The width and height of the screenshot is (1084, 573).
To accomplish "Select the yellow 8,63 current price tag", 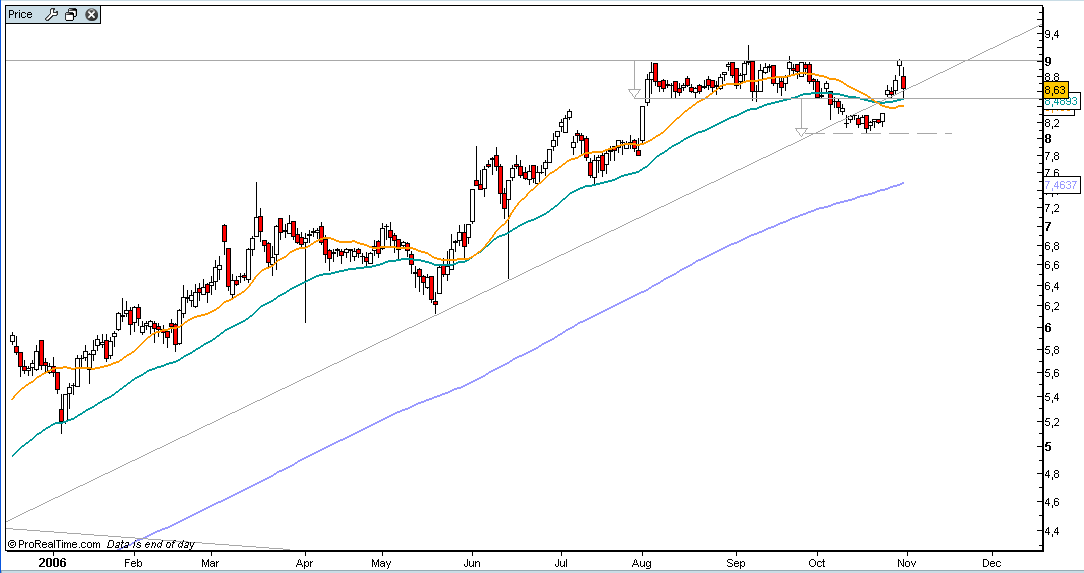I will 1056,90.
